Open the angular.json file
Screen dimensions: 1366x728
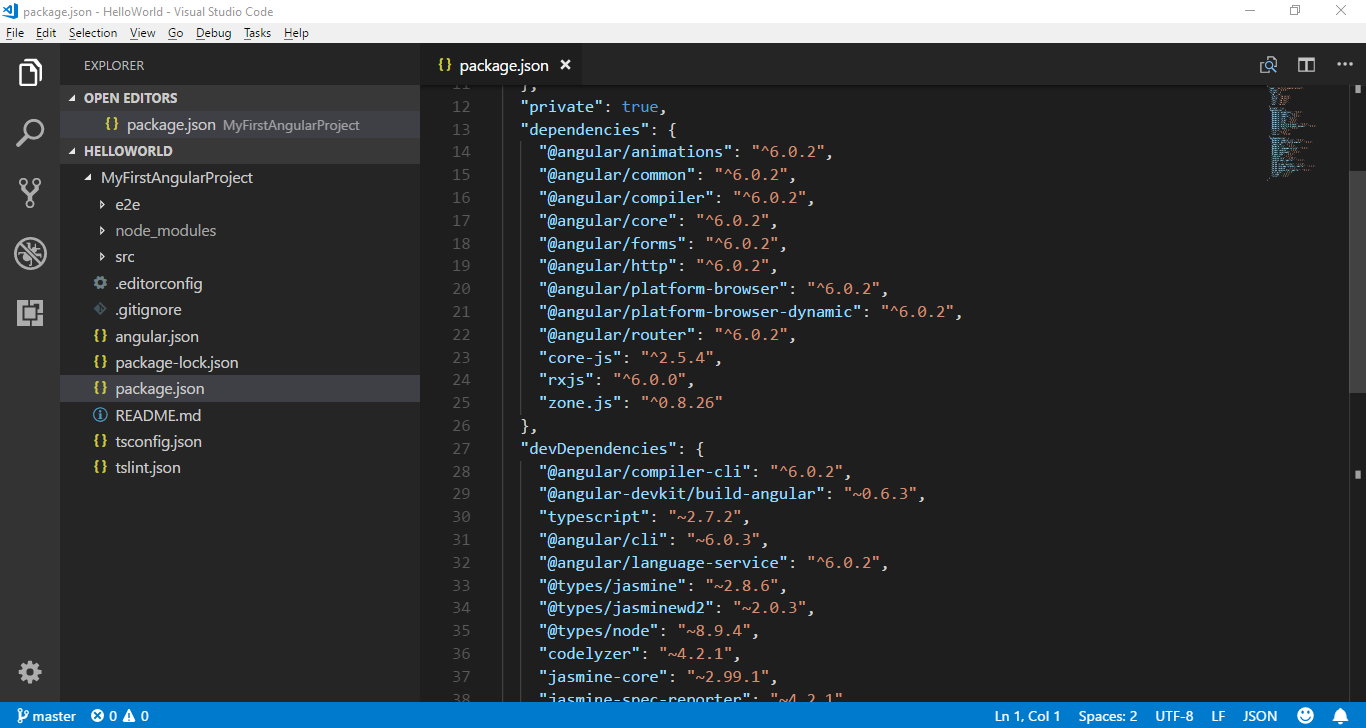pyautogui.click(x=240, y=336)
